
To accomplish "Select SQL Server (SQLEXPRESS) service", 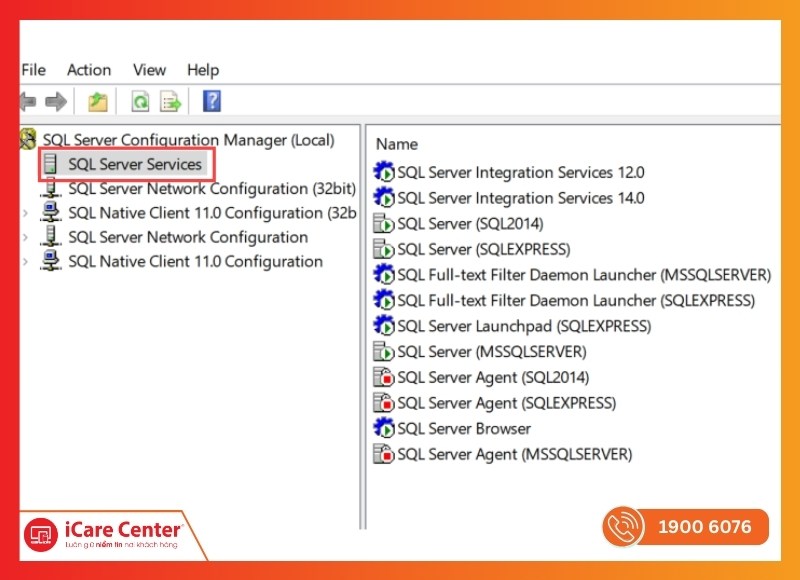I will pos(484,249).
